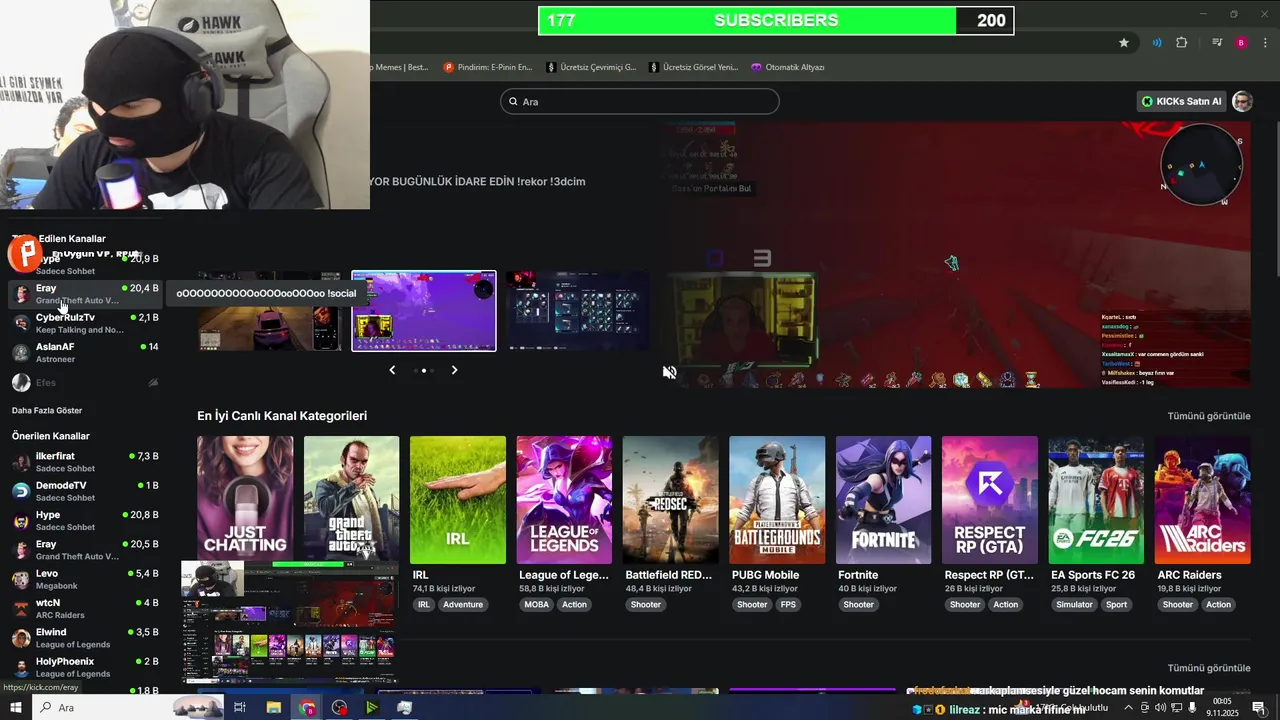Open recommended channel wtcN
This screenshot has width=1280, height=720.
85,608
